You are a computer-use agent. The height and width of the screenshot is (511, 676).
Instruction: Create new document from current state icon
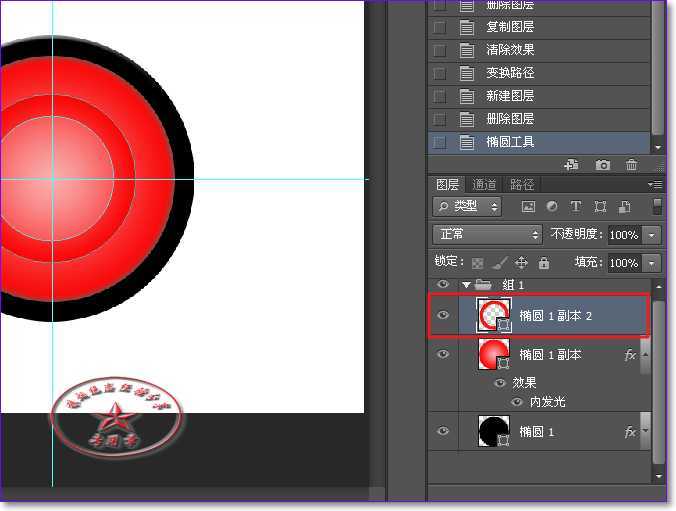click(572, 165)
